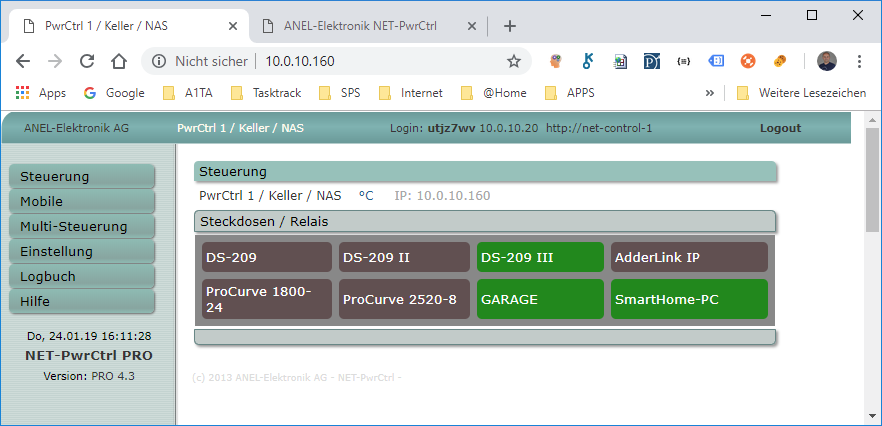Click the spreadsheet extension icon
This screenshot has width=882, height=426.
coord(620,61)
